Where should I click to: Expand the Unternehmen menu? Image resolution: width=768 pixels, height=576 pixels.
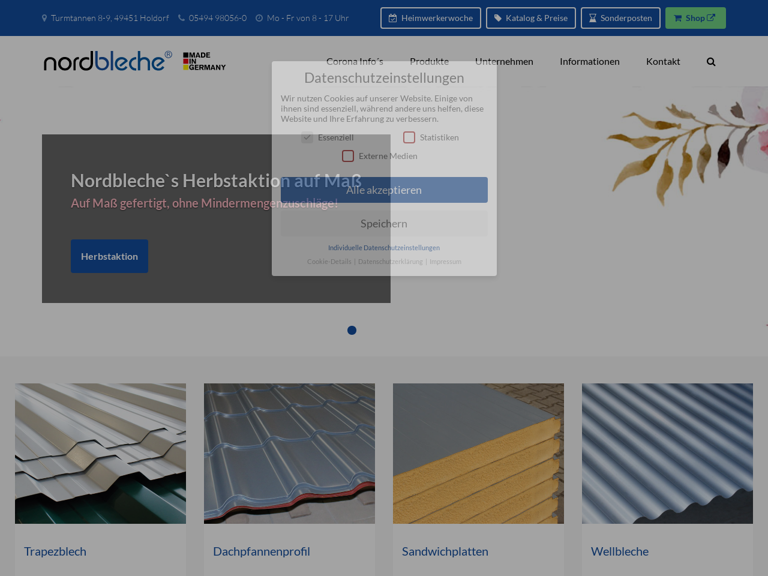click(x=504, y=61)
